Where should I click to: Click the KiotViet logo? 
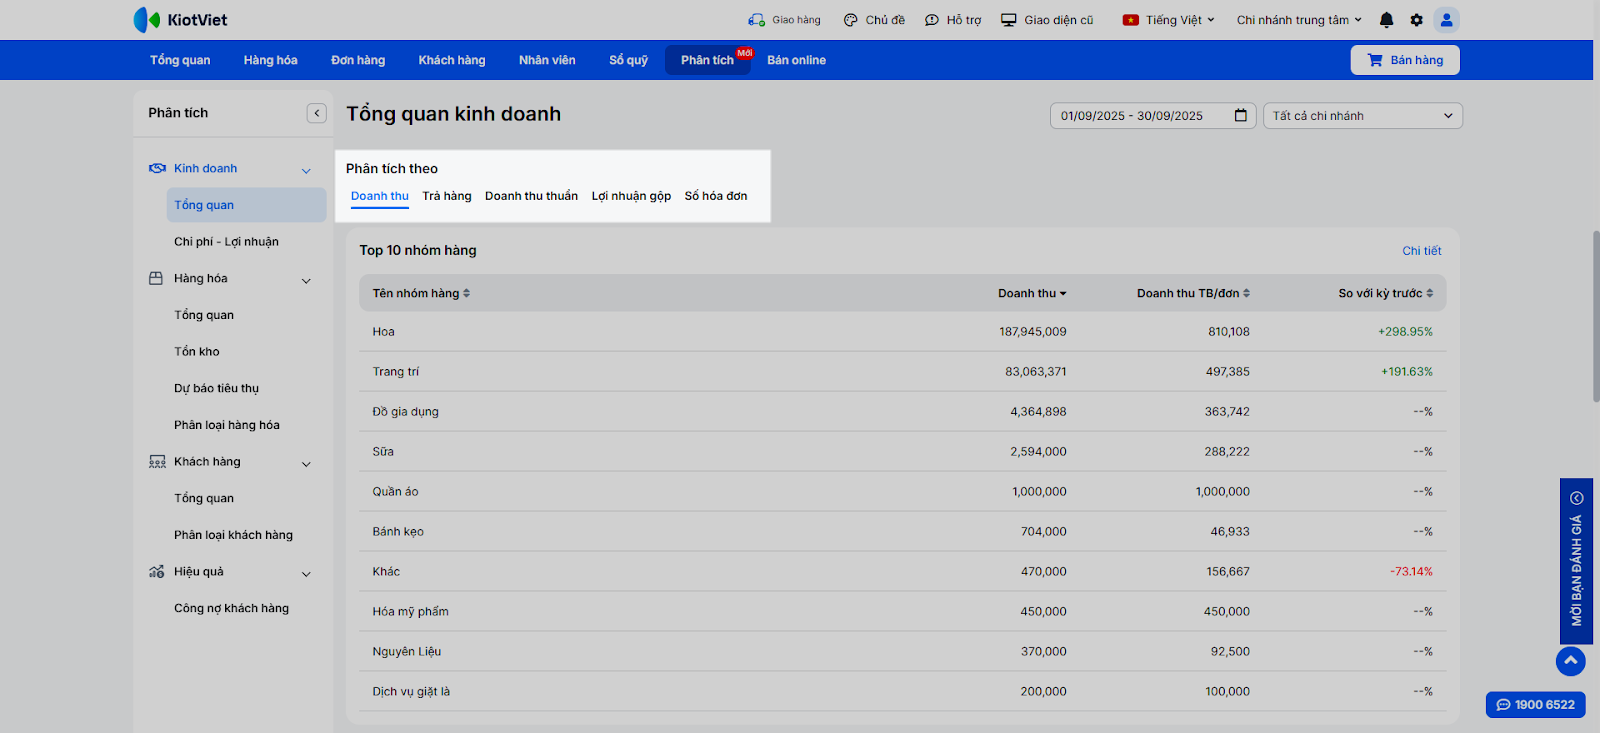click(x=180, y=20)
